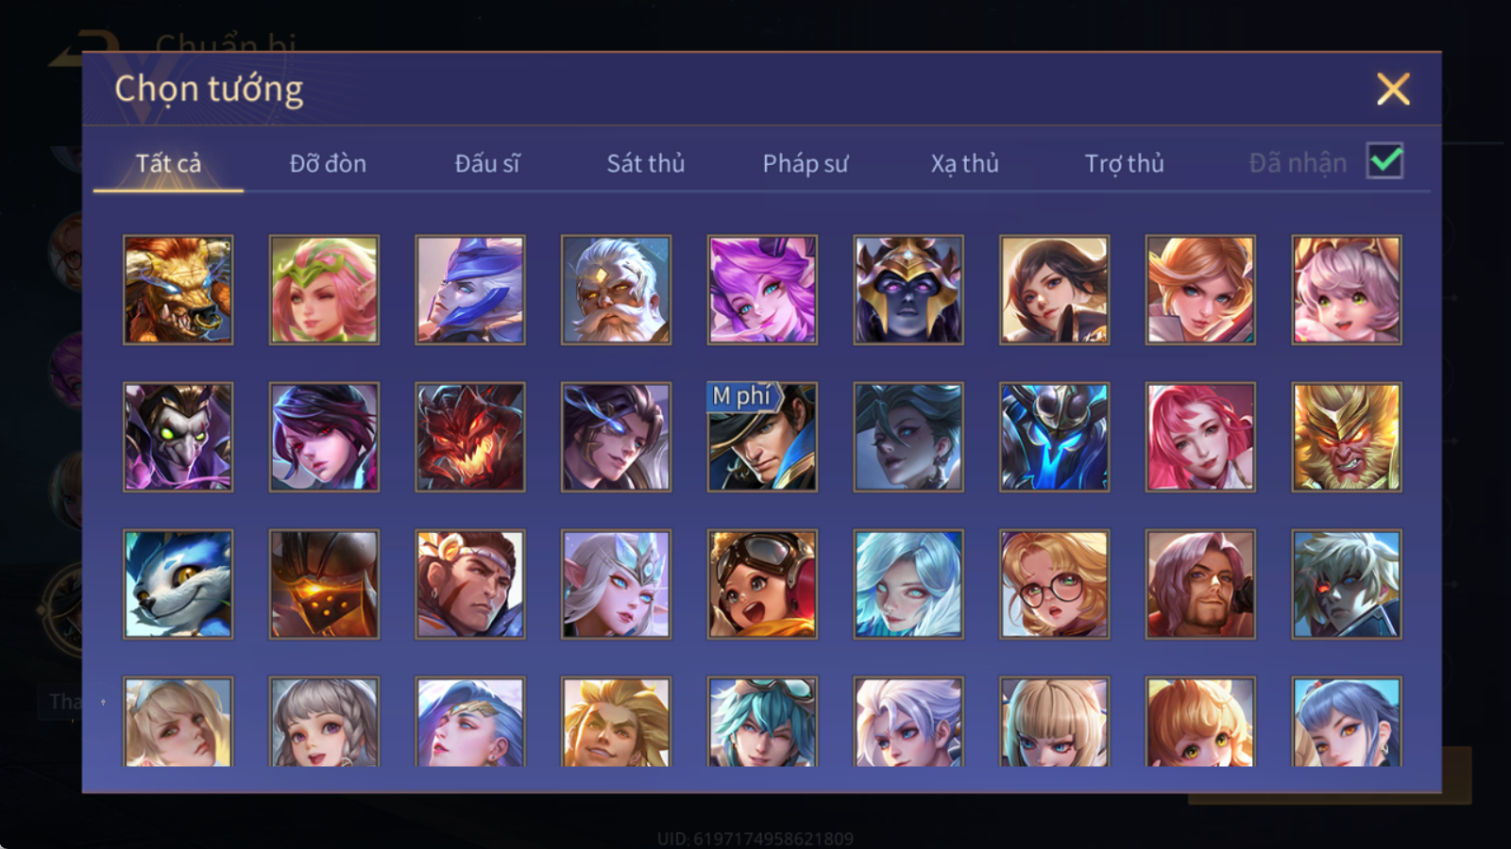
Task: Switch to the Đỡ đòn tab
Action: pyautogui.click(x=328, y=163)
